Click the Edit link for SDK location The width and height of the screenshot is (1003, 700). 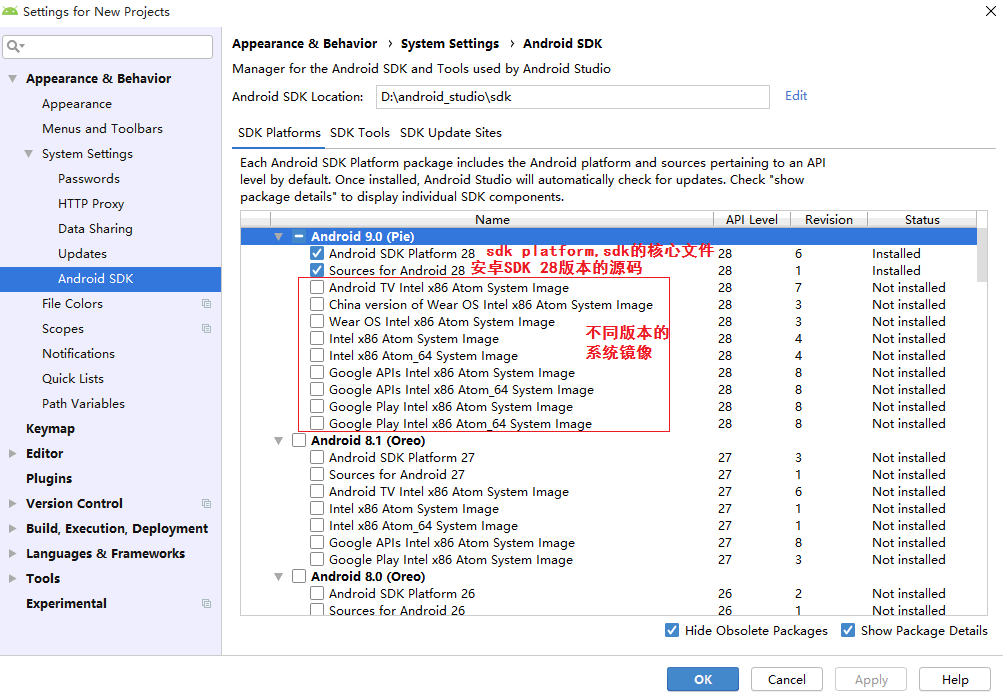[796, 95]
